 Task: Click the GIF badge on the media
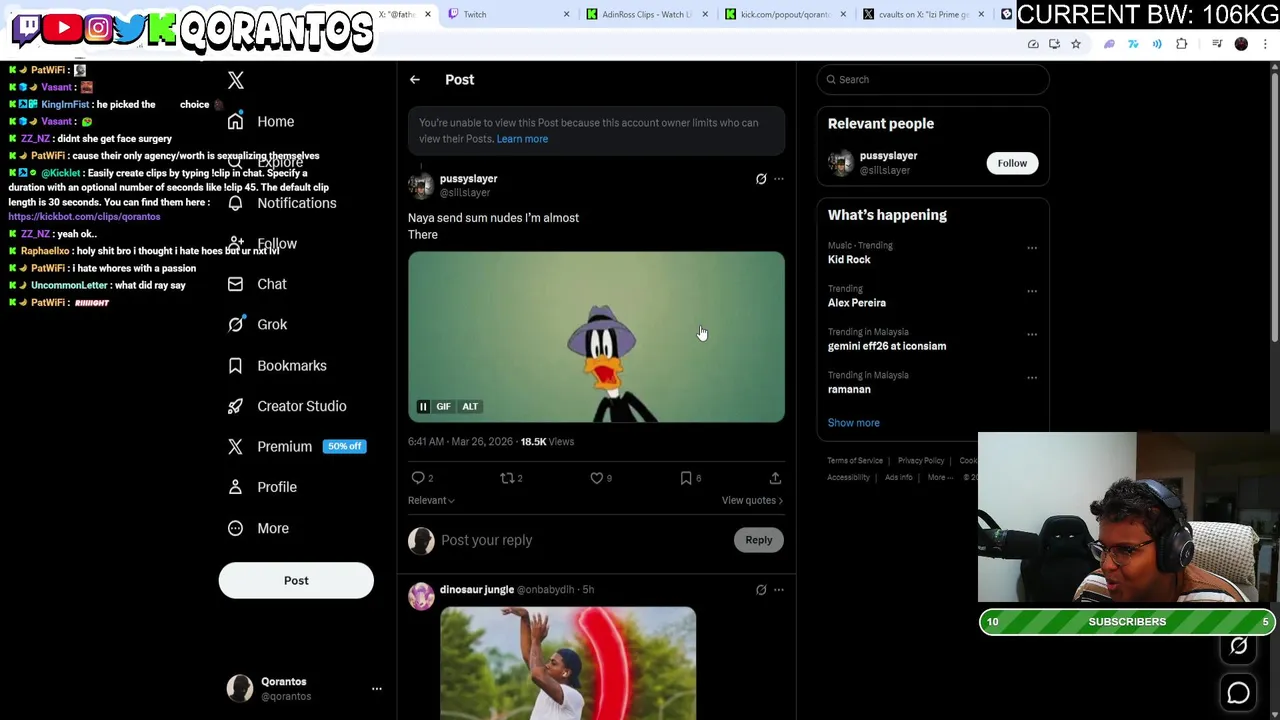point(443,406)
